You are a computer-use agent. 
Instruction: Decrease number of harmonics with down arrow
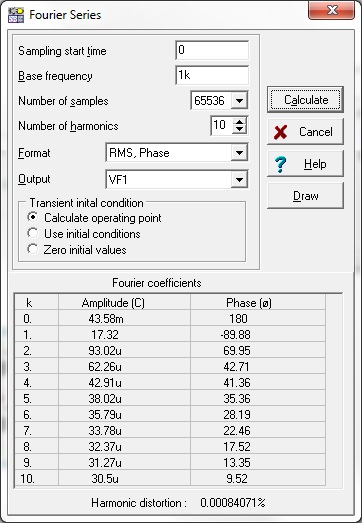(240, 130)
